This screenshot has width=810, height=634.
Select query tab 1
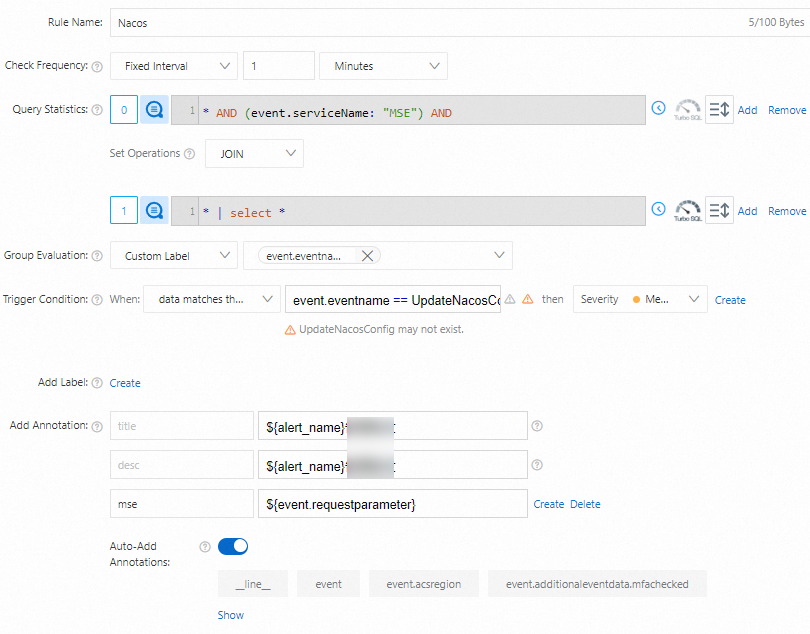click(124, 210)
